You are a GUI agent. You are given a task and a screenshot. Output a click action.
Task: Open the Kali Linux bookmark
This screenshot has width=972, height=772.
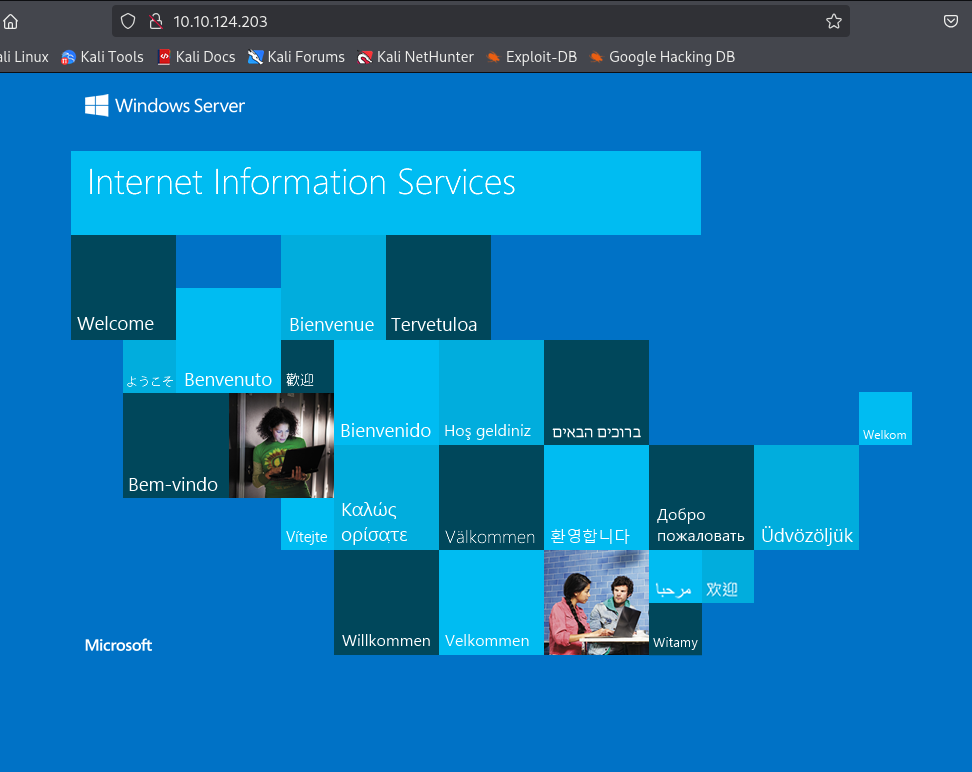[x=24, y=57]
